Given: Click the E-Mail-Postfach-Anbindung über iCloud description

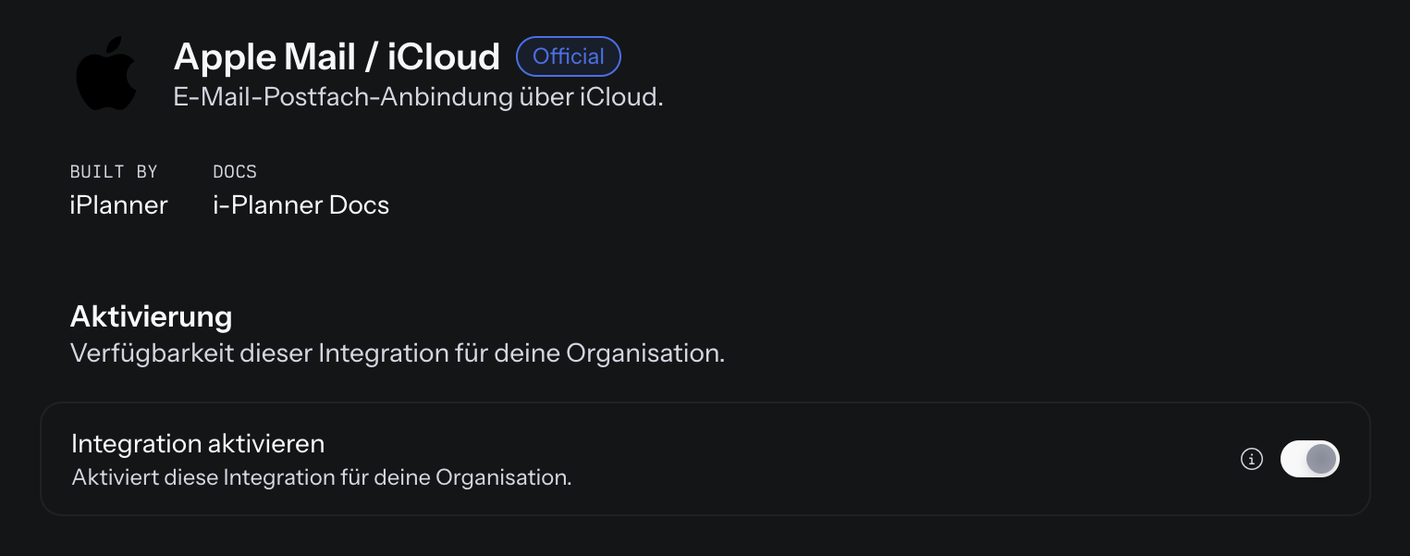Looking at the screenshot, I should click(418, 98).
